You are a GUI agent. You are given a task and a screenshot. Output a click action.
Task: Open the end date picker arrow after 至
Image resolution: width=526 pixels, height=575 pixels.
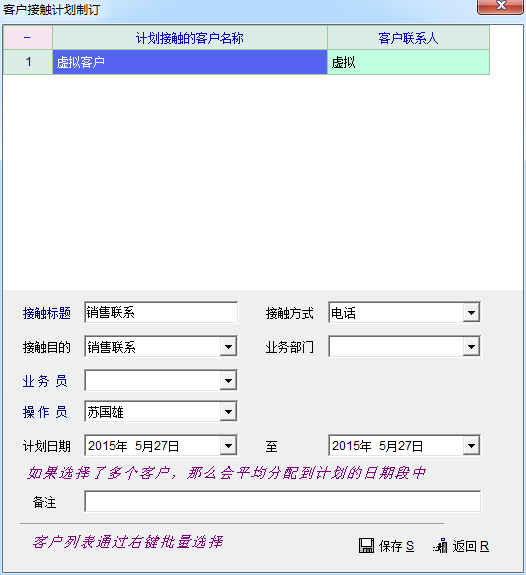pyautogui.click(x=471, y=446)
